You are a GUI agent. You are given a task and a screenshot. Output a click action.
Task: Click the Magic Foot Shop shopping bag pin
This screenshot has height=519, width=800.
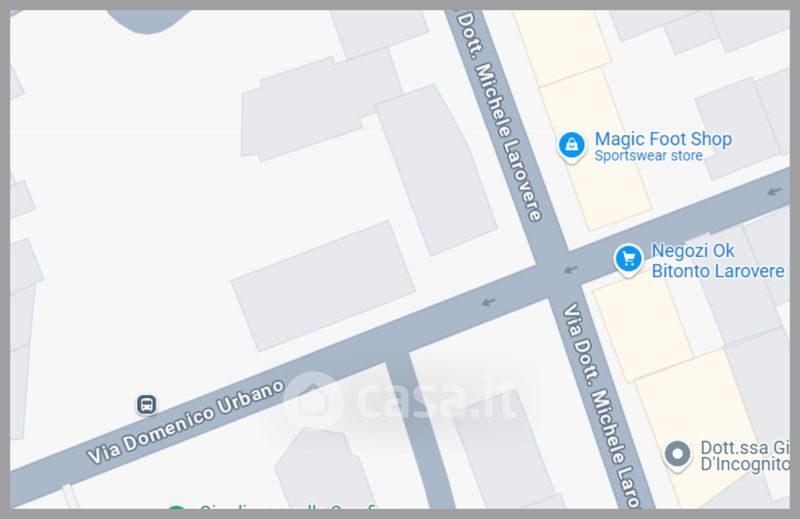(x=571, y=146)
